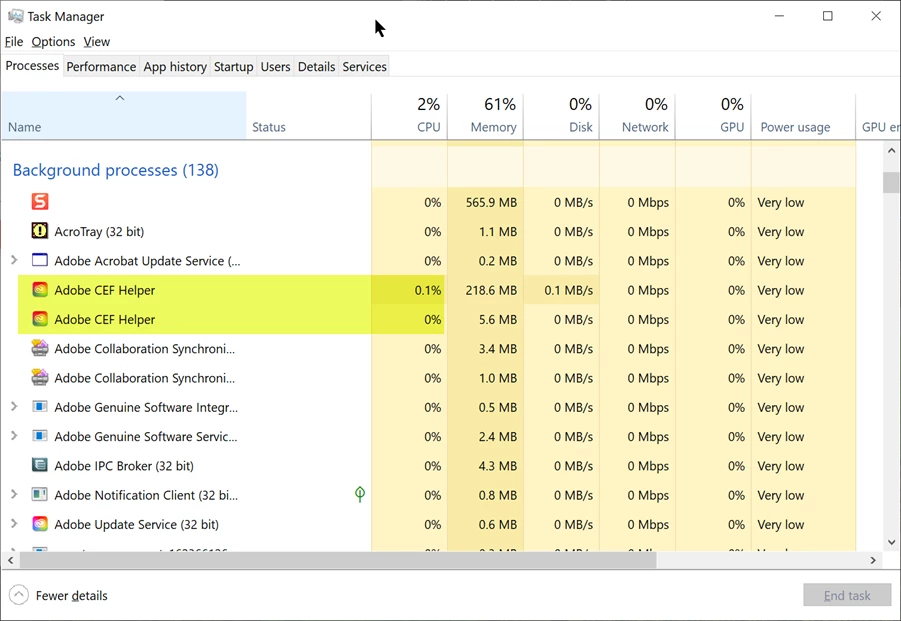This screenshot has width=901, height=621.
Task: Select Adobe Update Service (32 bit) name
Action: pos(136,524)
